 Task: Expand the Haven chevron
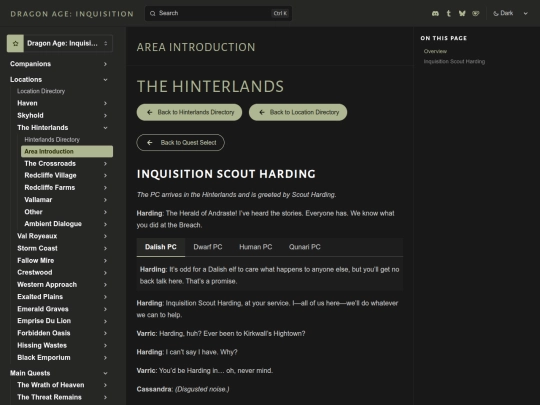click(x=105, y=103)
